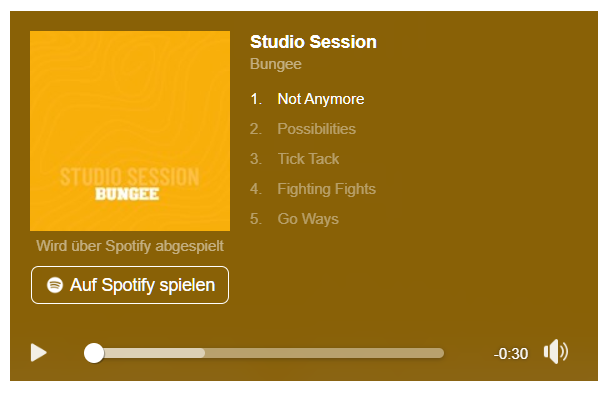Open the Studio Session album title link

point(313,42)
